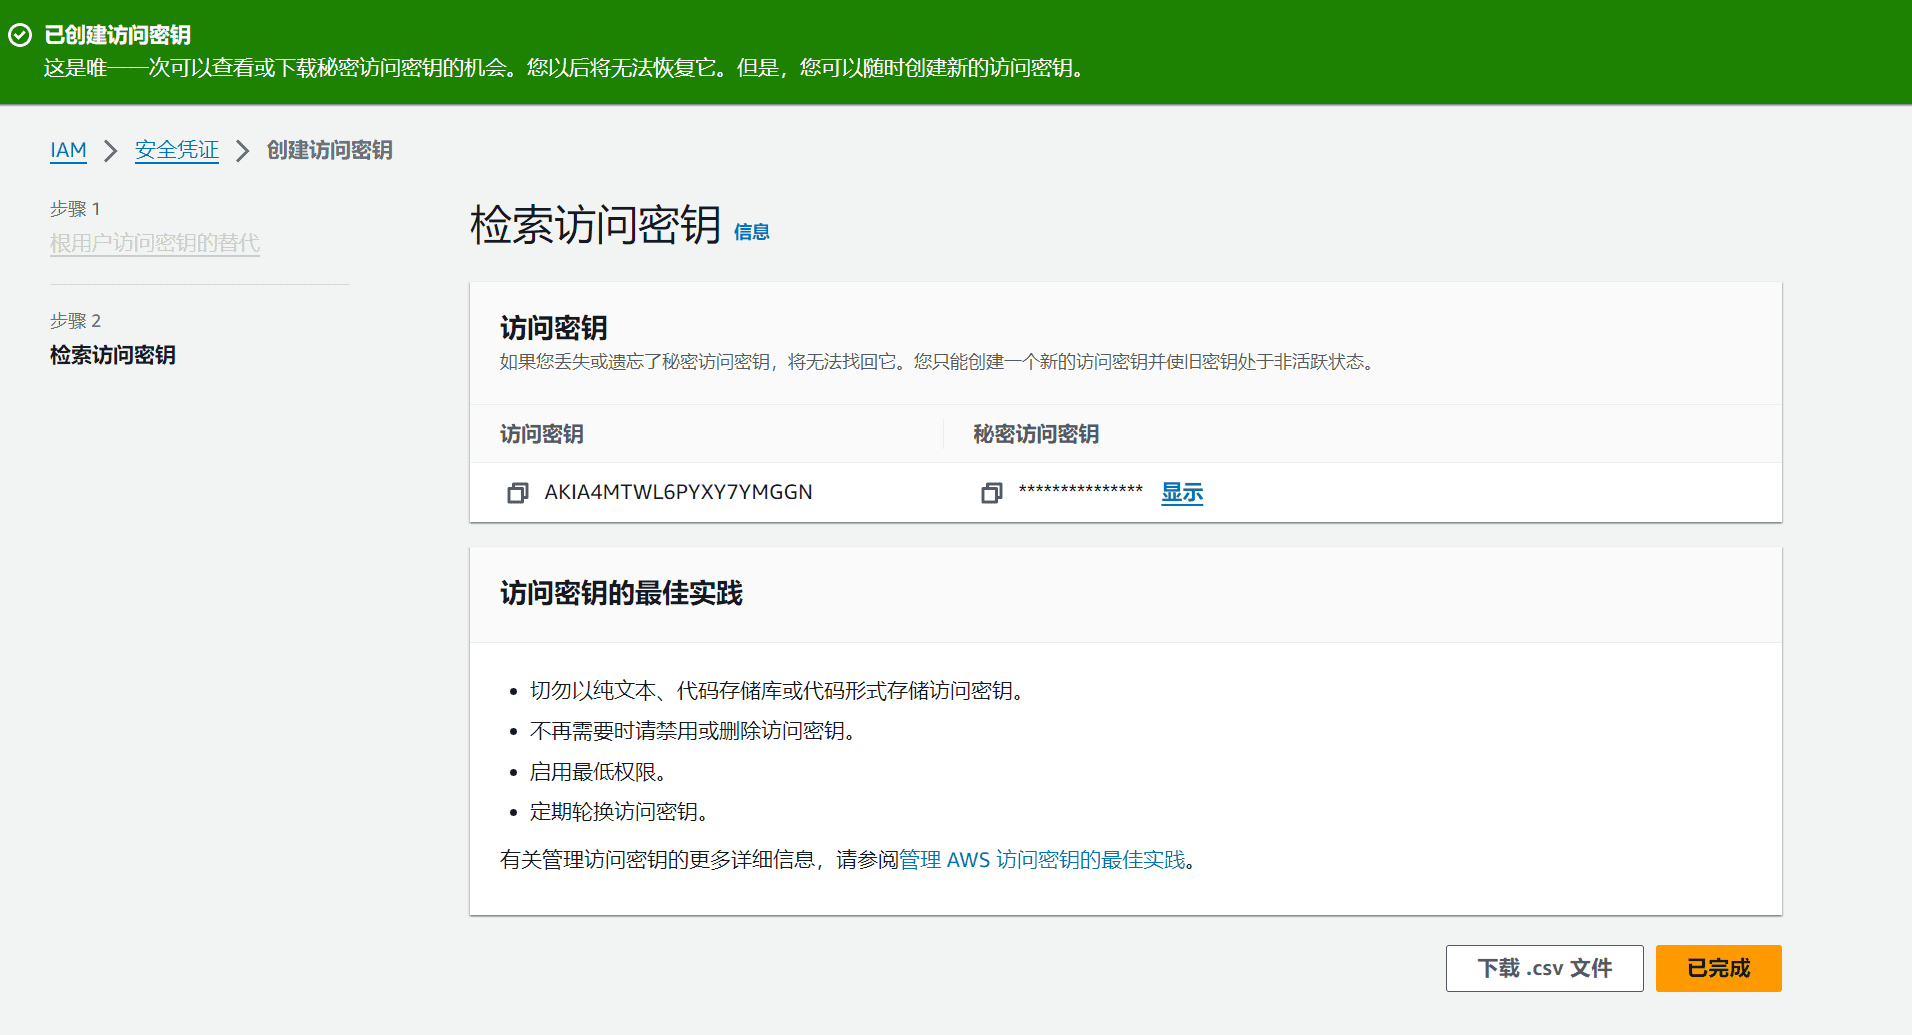Select 步骤 1 根用户访问密钥的替代
This screenshot has width=1912, height=1035.
[x=154, y=243]
